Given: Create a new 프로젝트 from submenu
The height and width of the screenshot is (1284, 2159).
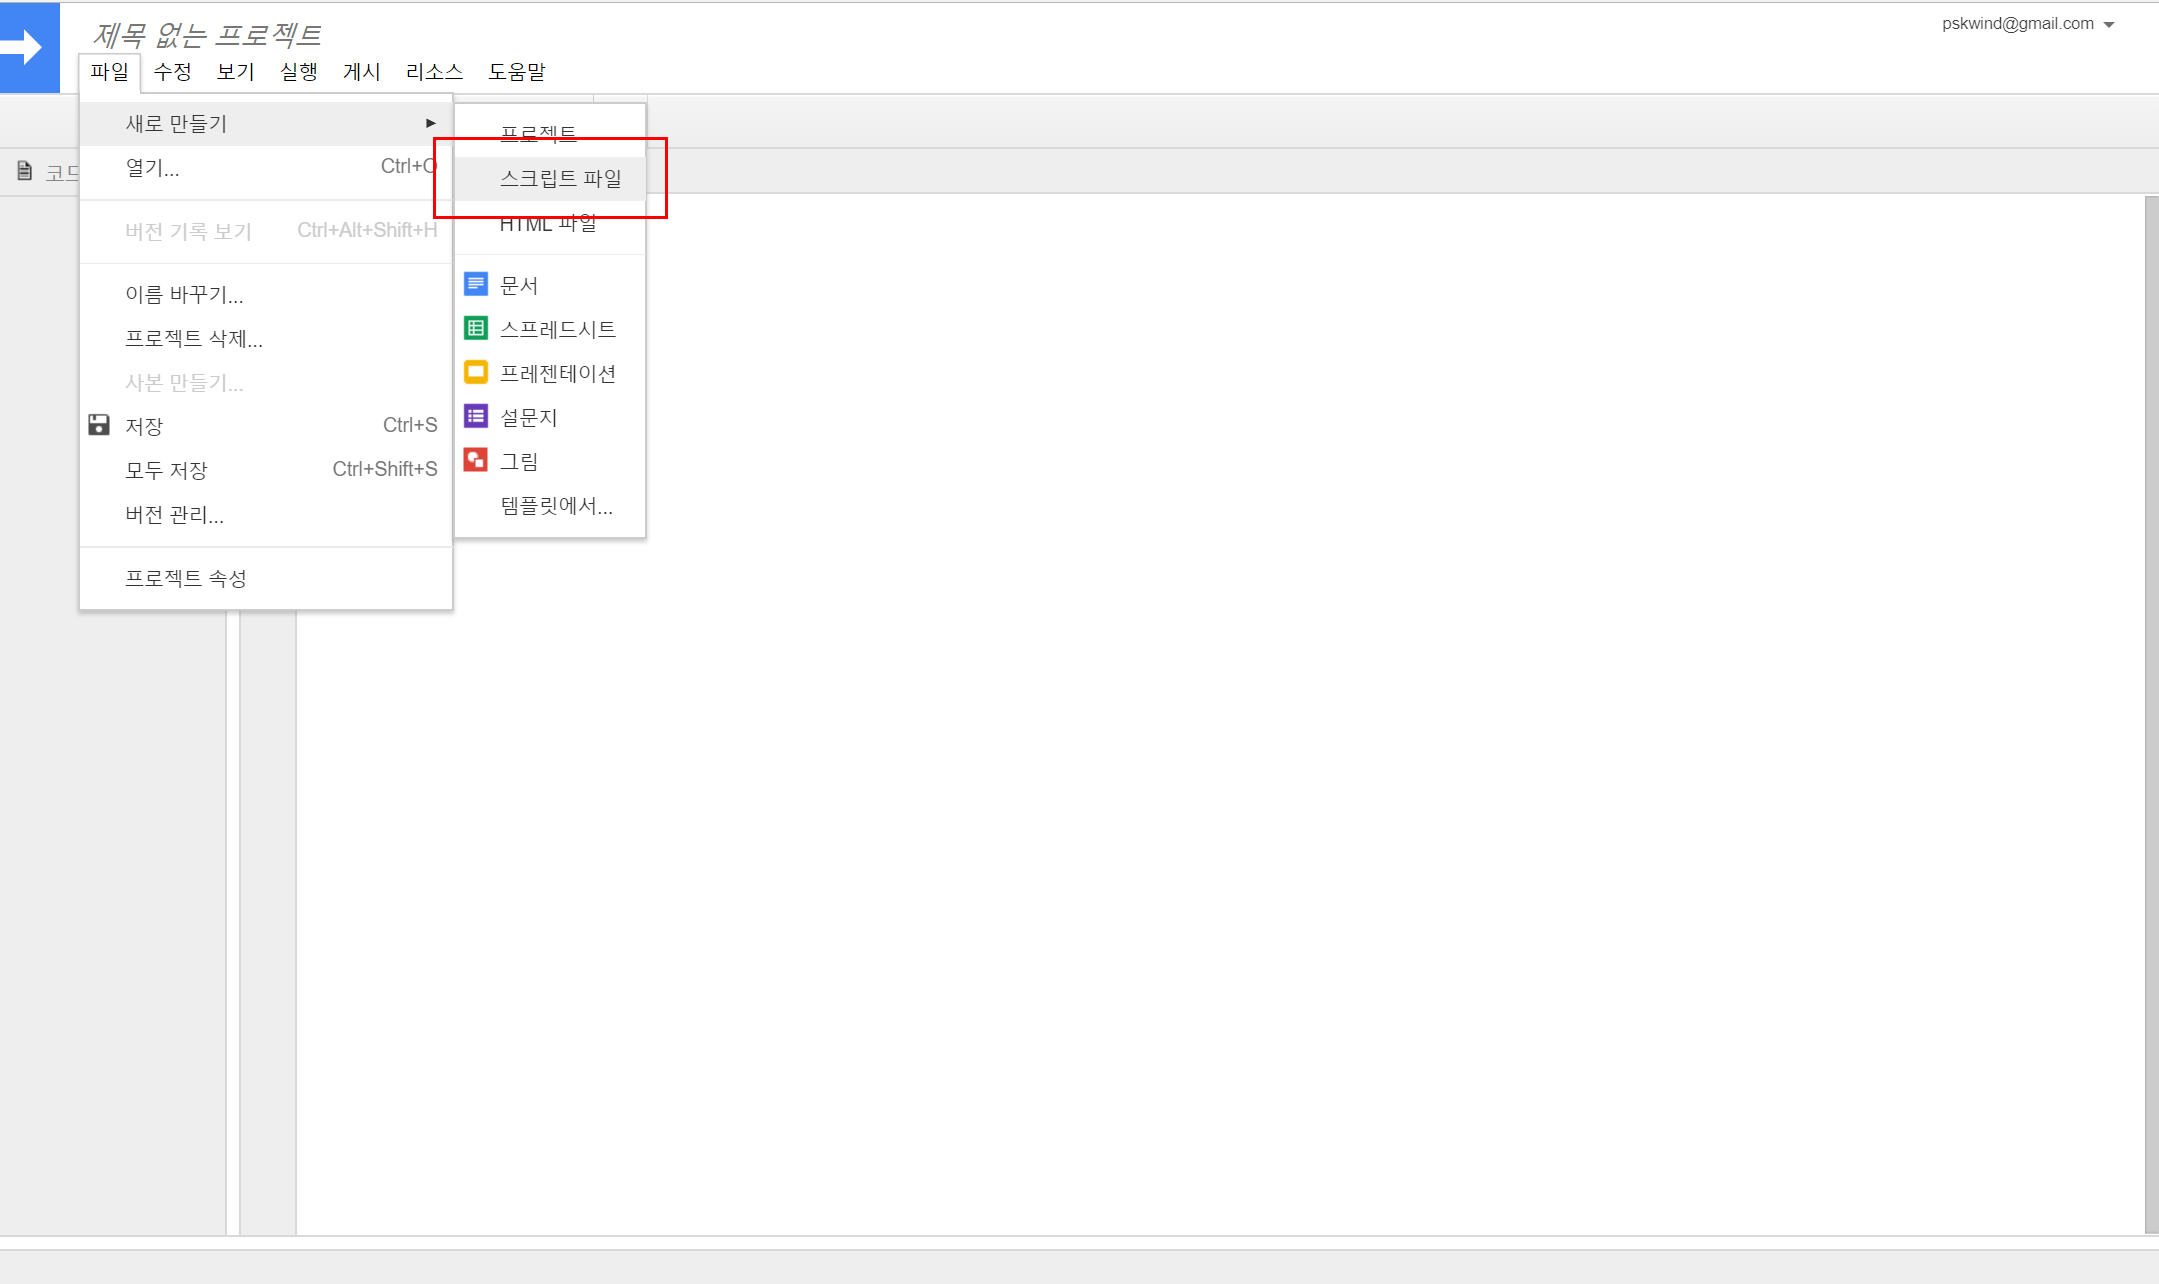Looking at the screenshot, I should click(550, 134).
